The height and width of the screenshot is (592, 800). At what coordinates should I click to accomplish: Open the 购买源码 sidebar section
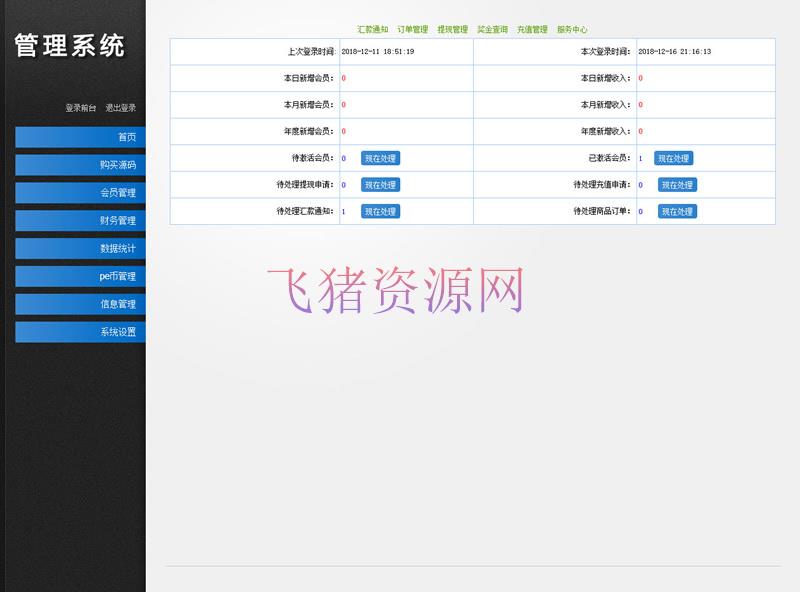80,165
